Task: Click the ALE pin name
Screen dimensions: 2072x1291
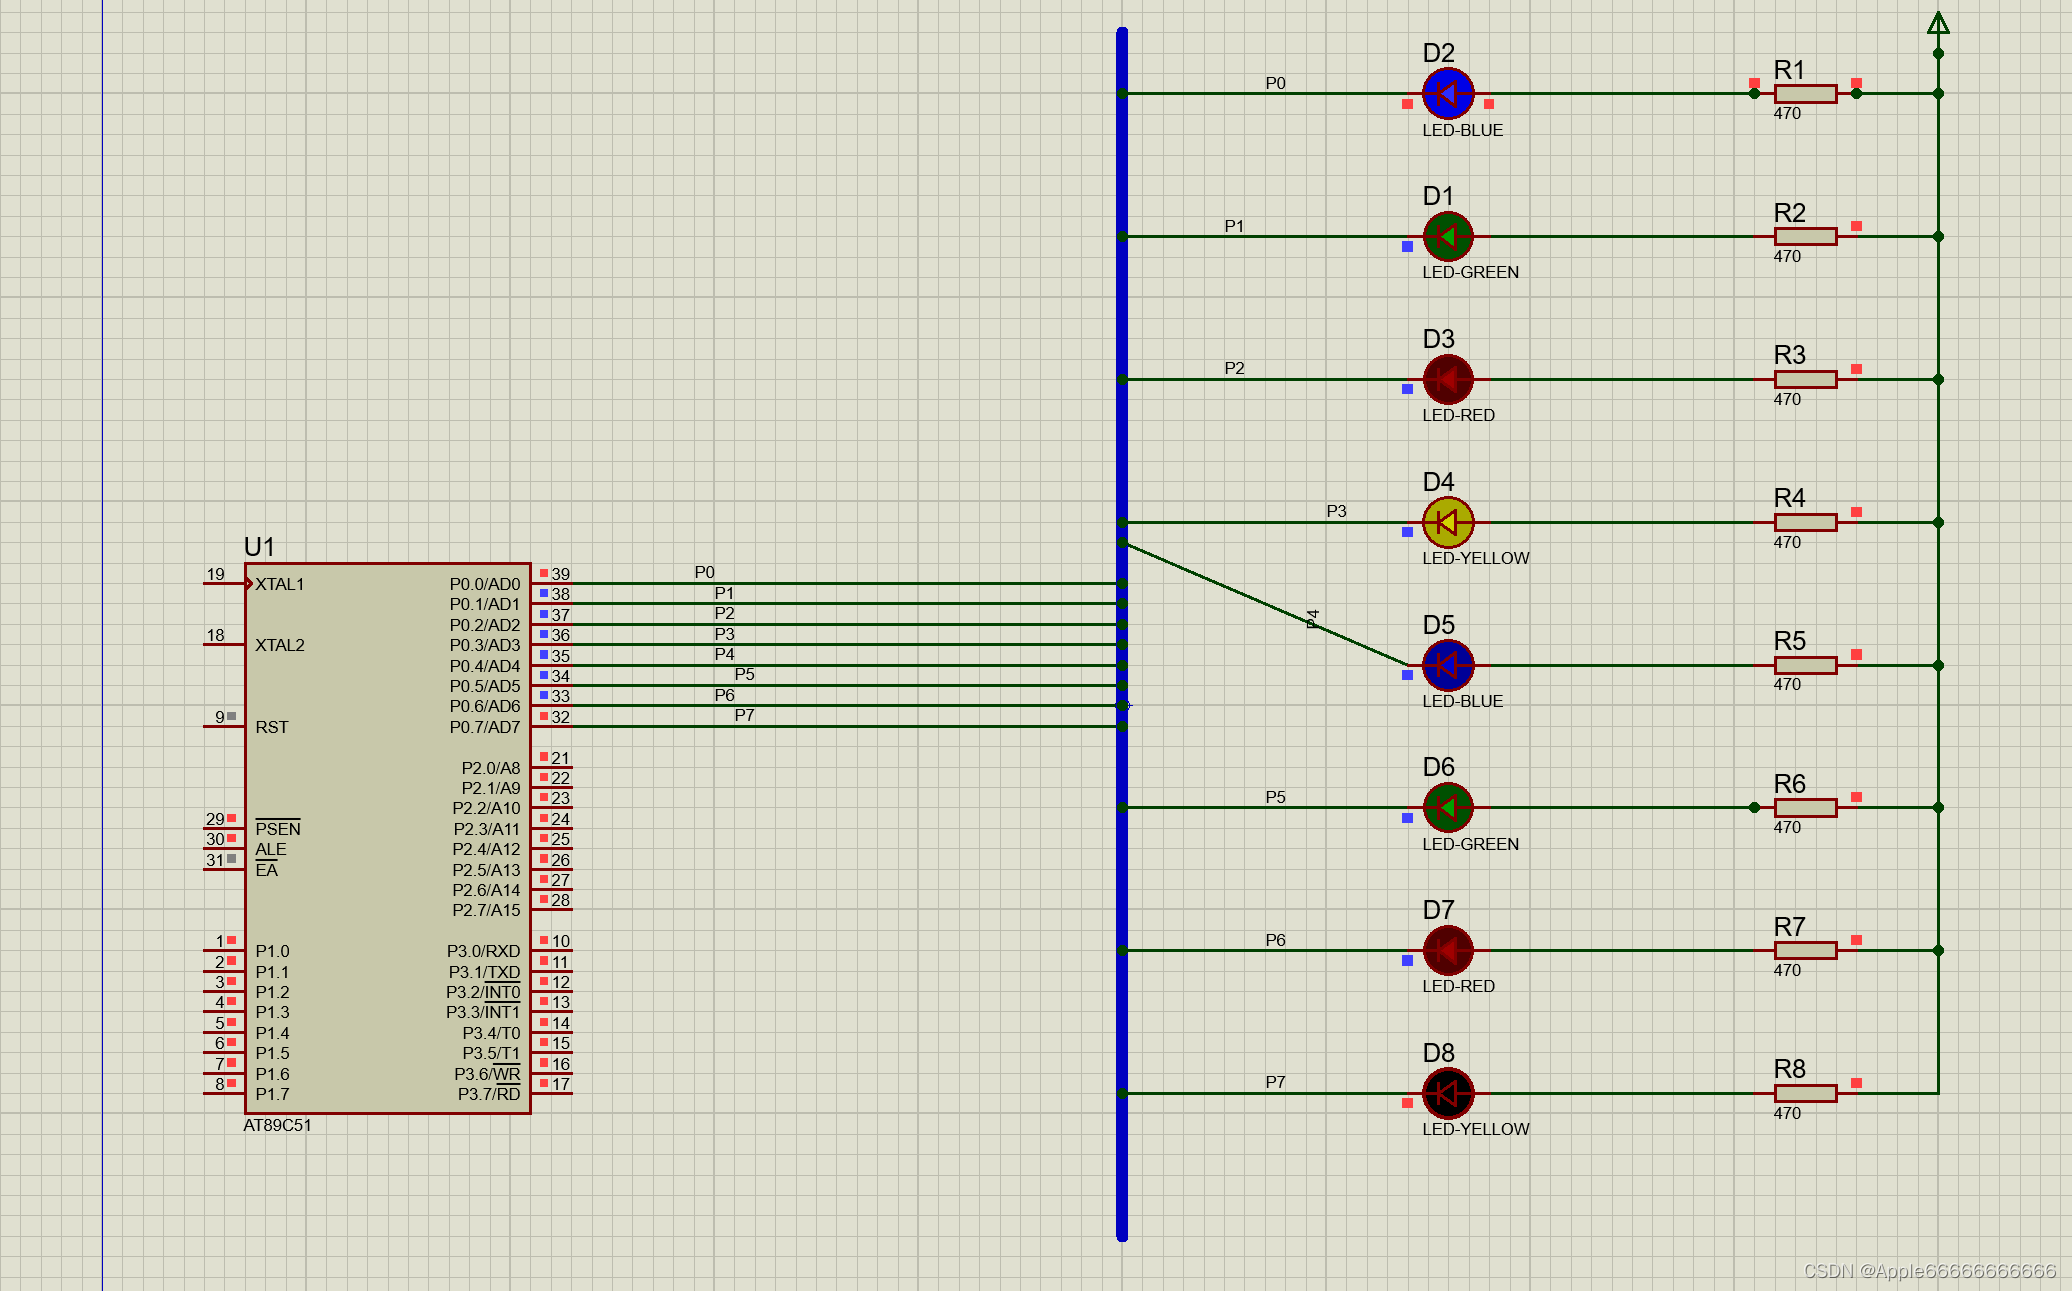Action: coord(270,849)
